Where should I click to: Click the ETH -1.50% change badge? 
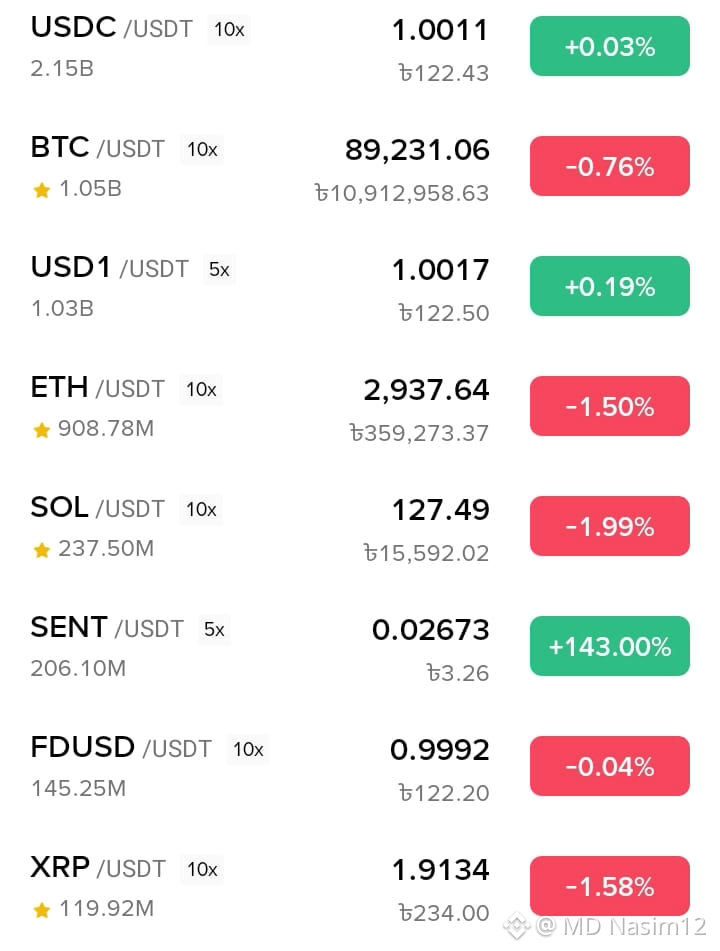coord(610,406)
